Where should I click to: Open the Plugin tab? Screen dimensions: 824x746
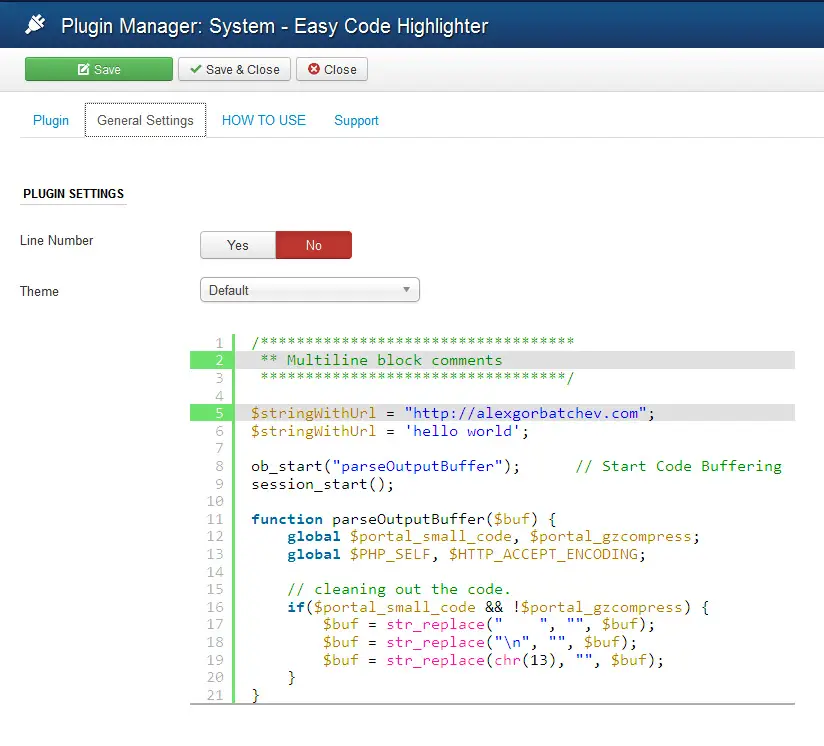tap(51, 120)
